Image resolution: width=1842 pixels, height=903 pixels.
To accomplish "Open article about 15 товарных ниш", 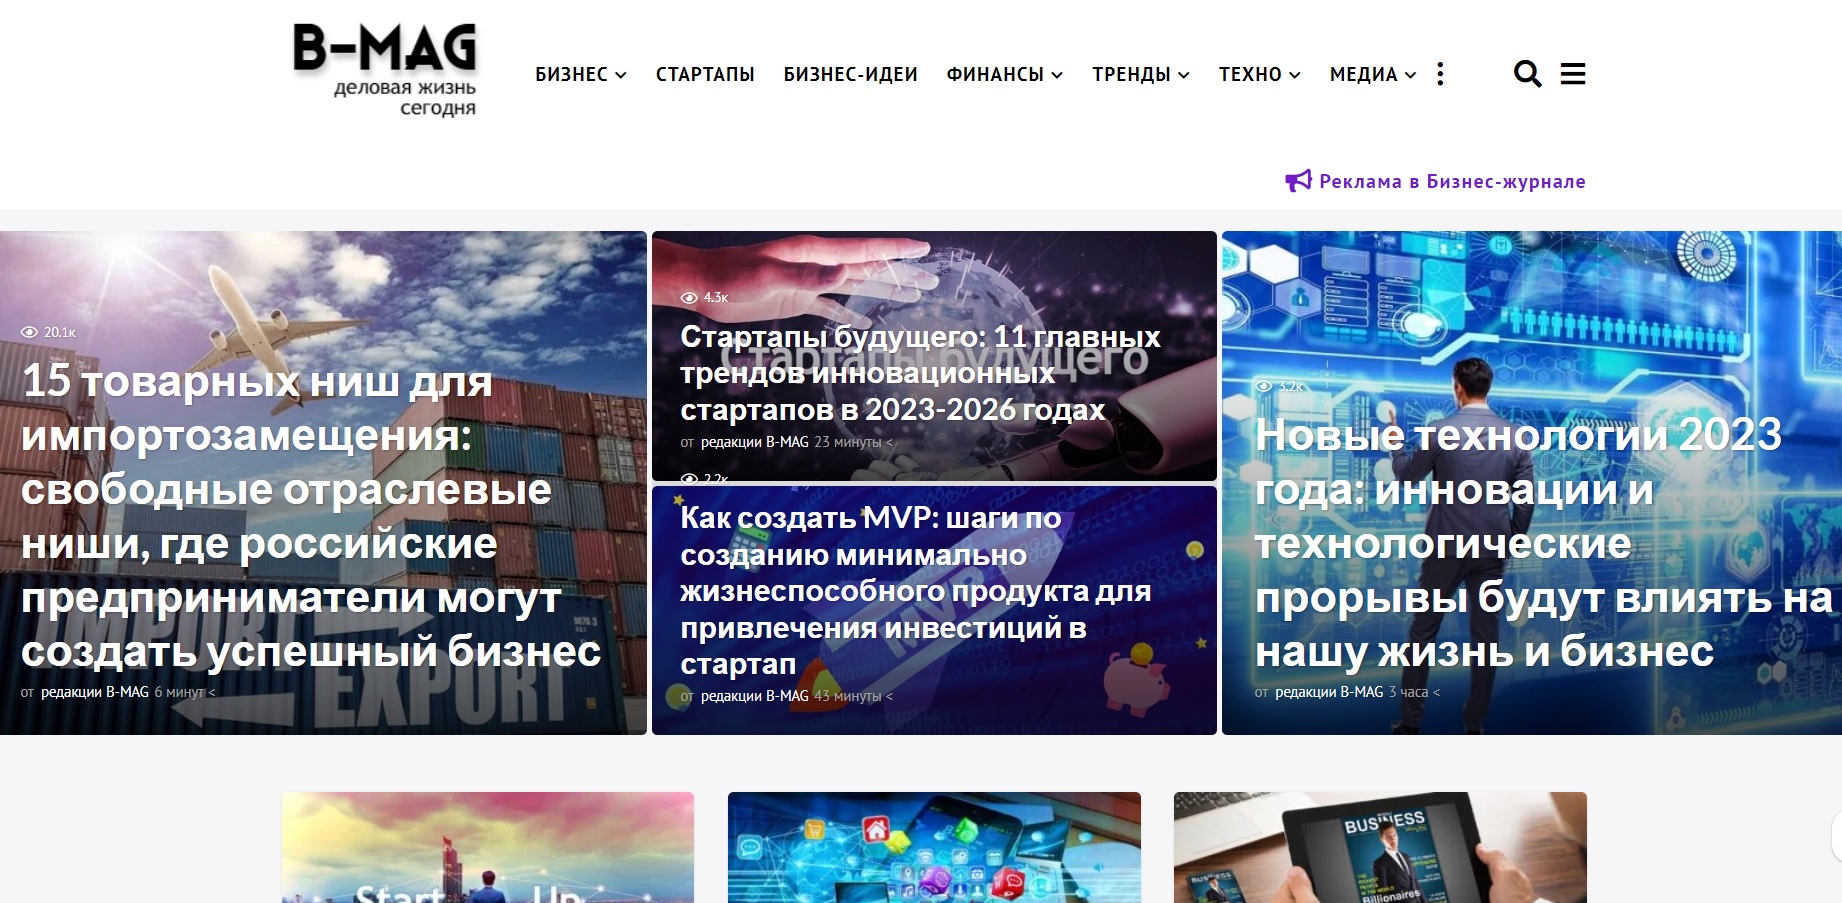I will [x=311, y=516].
